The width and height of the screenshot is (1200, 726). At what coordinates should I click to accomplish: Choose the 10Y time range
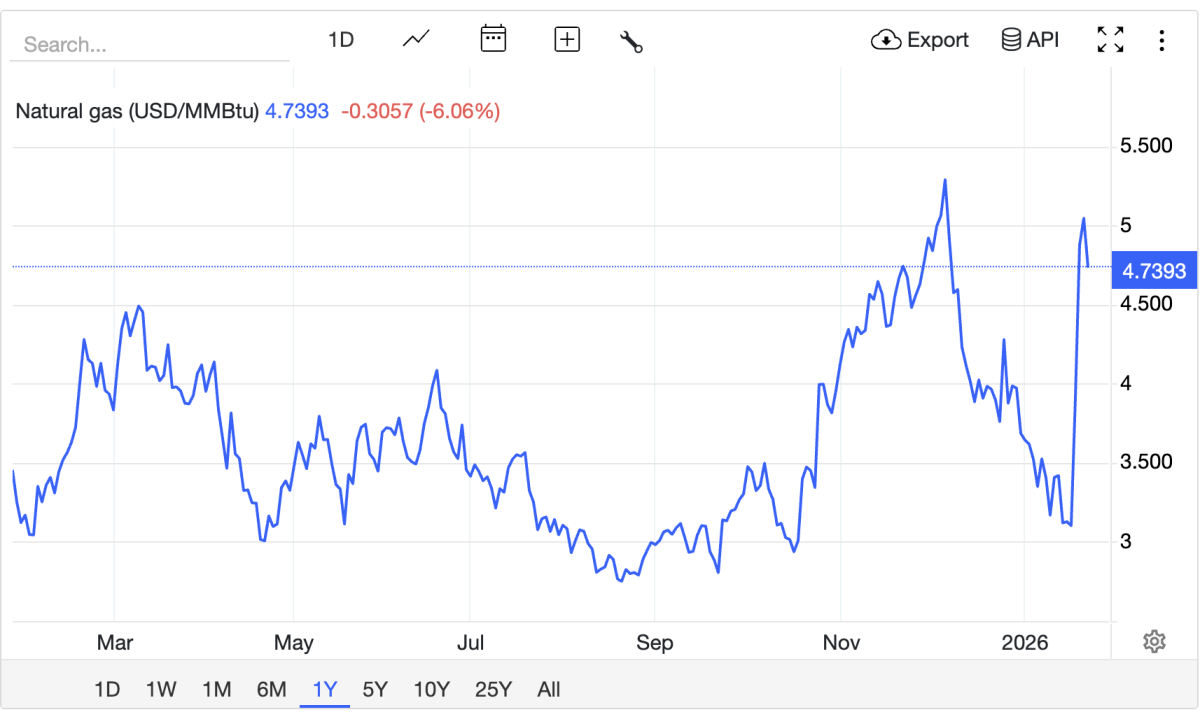tap(431, 689)
